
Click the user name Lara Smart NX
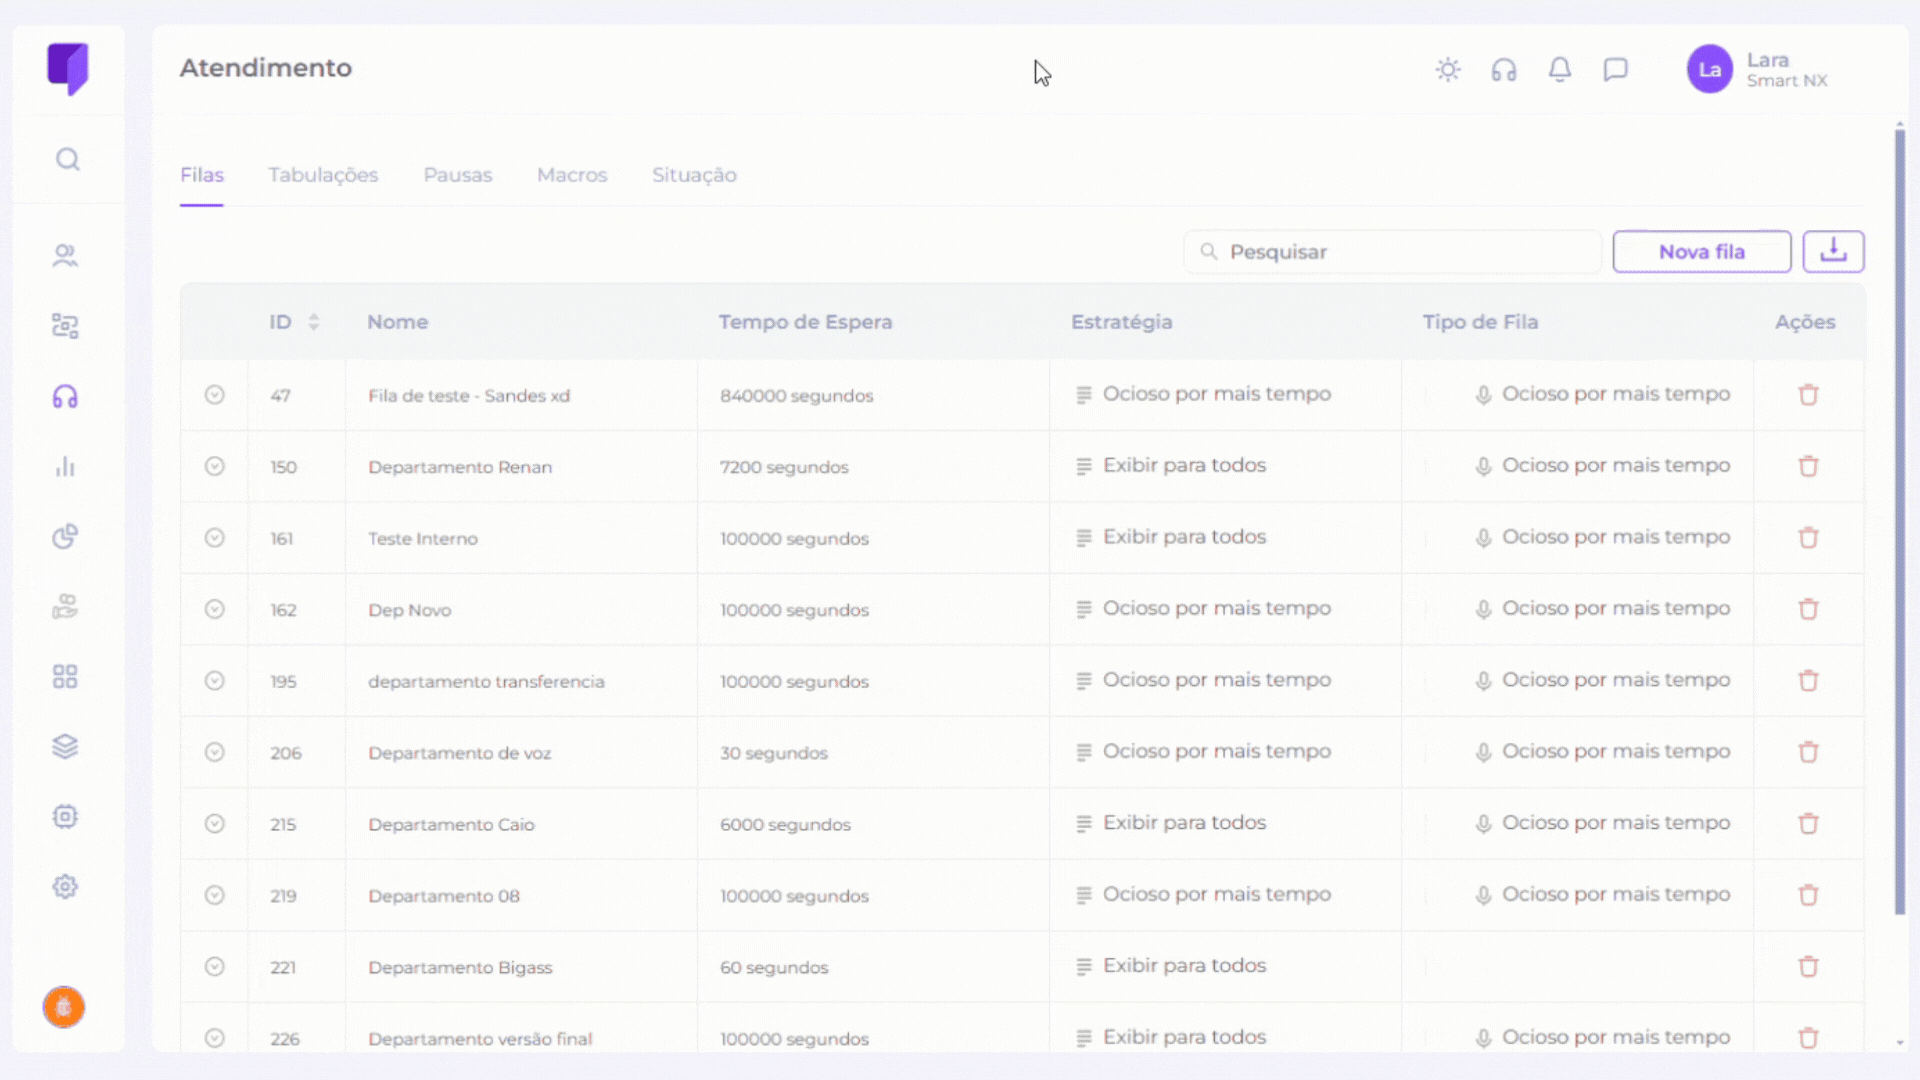[1787, 70]
